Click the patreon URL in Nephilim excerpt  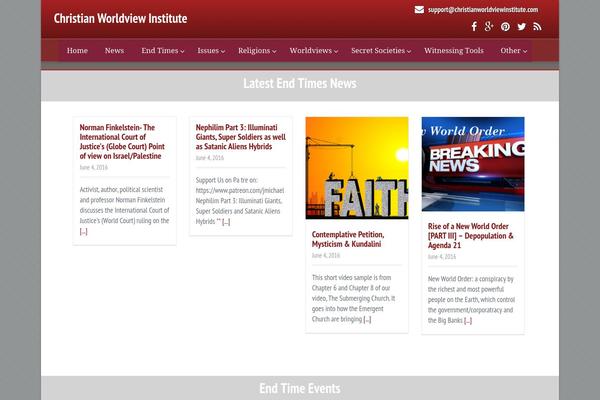(240, 191)
